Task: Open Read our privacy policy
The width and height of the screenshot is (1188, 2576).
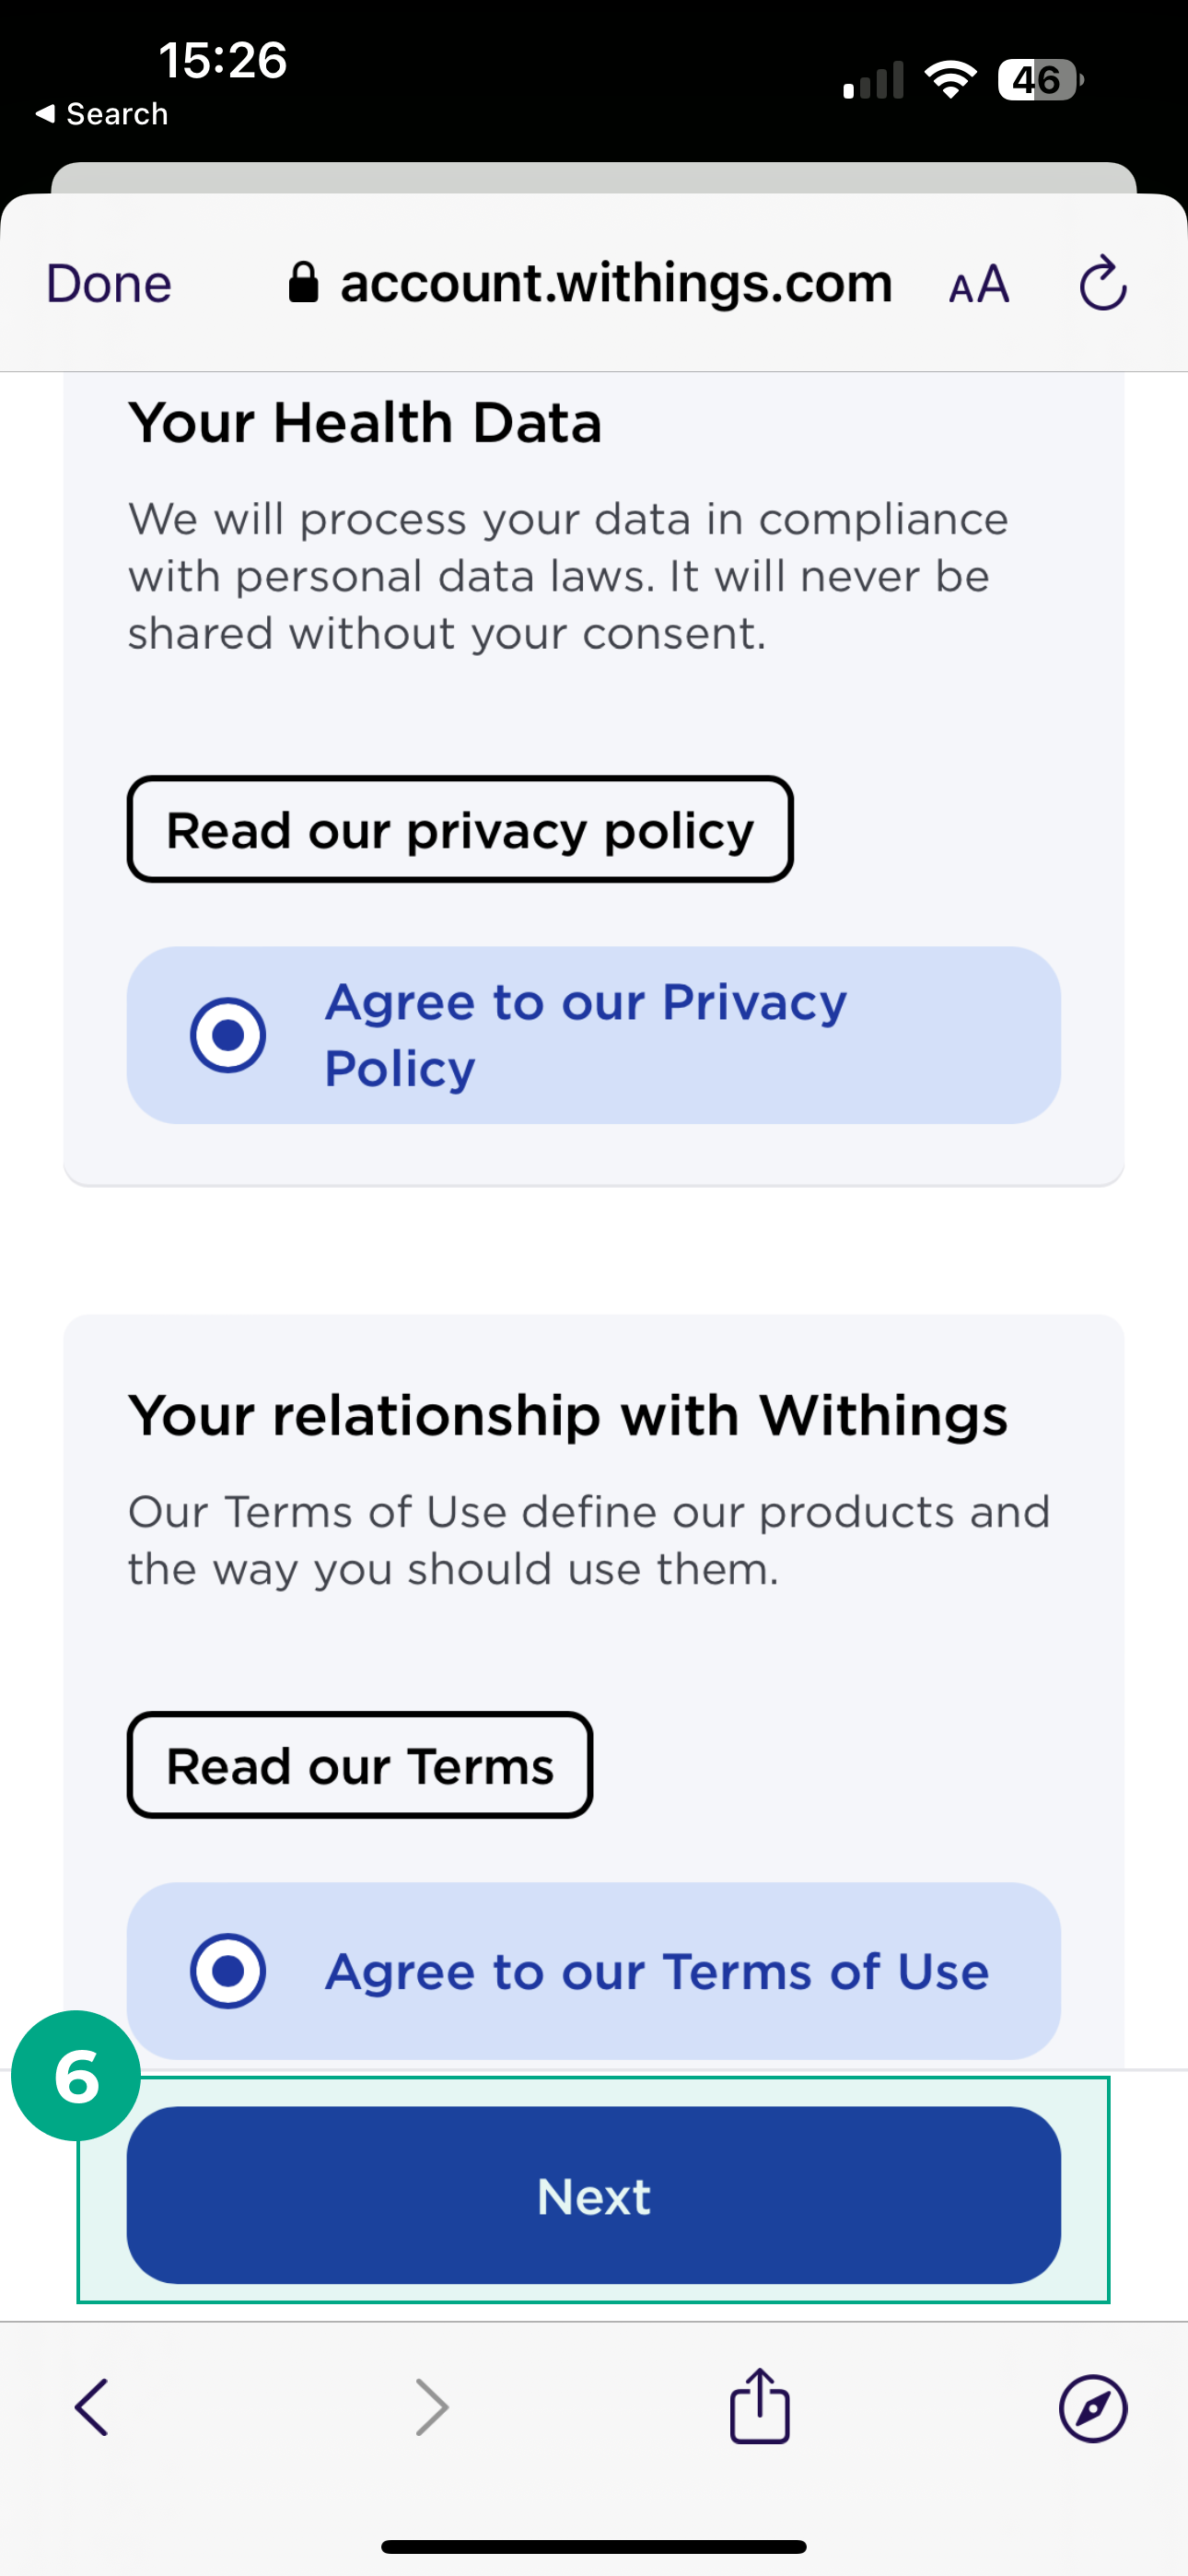Action: click(x=459, y=829)
